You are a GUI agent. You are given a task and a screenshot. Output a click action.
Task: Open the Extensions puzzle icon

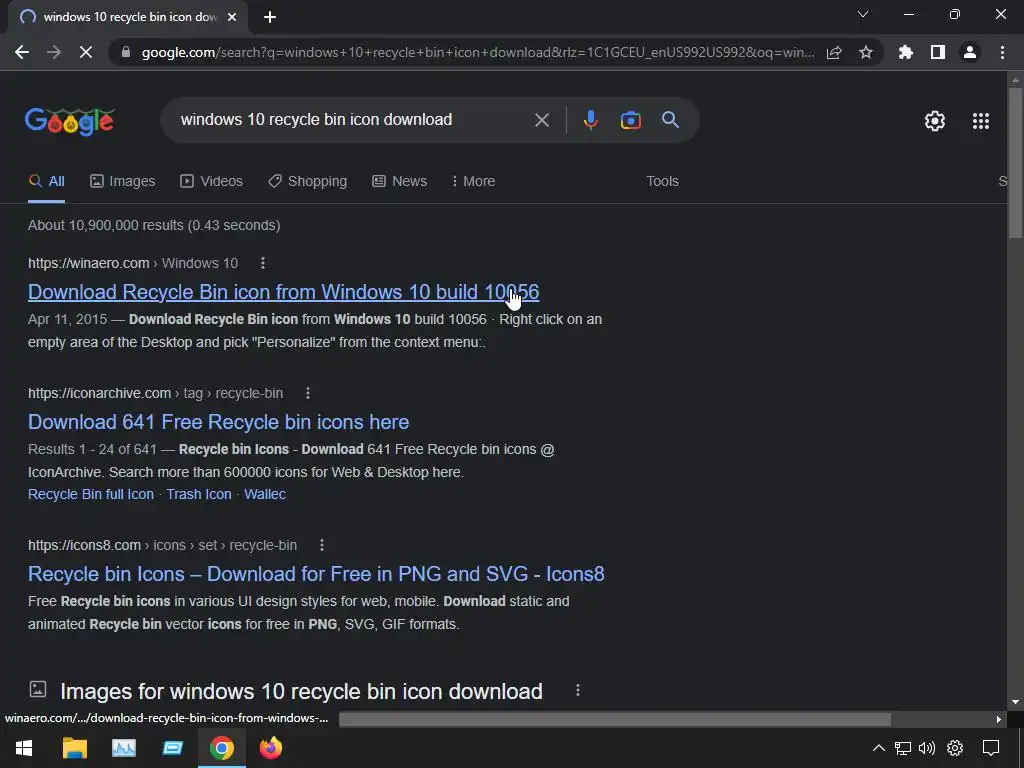pyautogui.click(x=905, y=52)
